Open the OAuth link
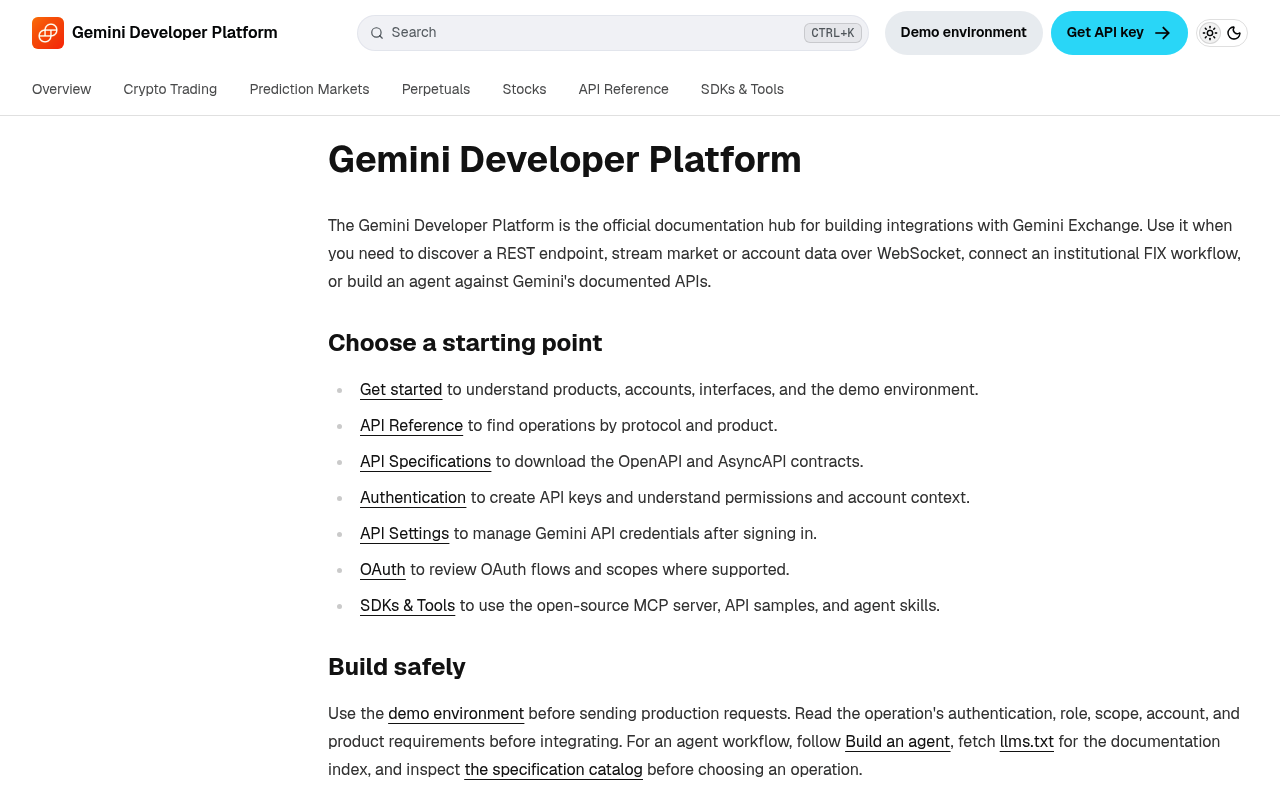This screenshot has width=1280, height=800. 383,570
